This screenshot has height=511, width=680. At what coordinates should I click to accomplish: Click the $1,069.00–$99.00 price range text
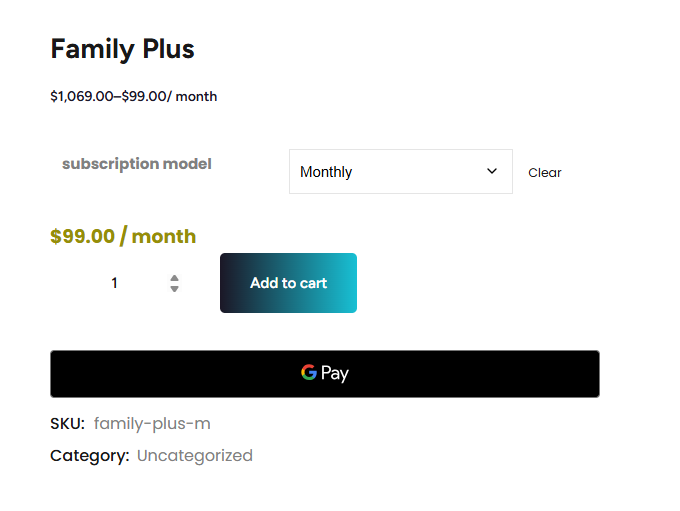(133, 97)
